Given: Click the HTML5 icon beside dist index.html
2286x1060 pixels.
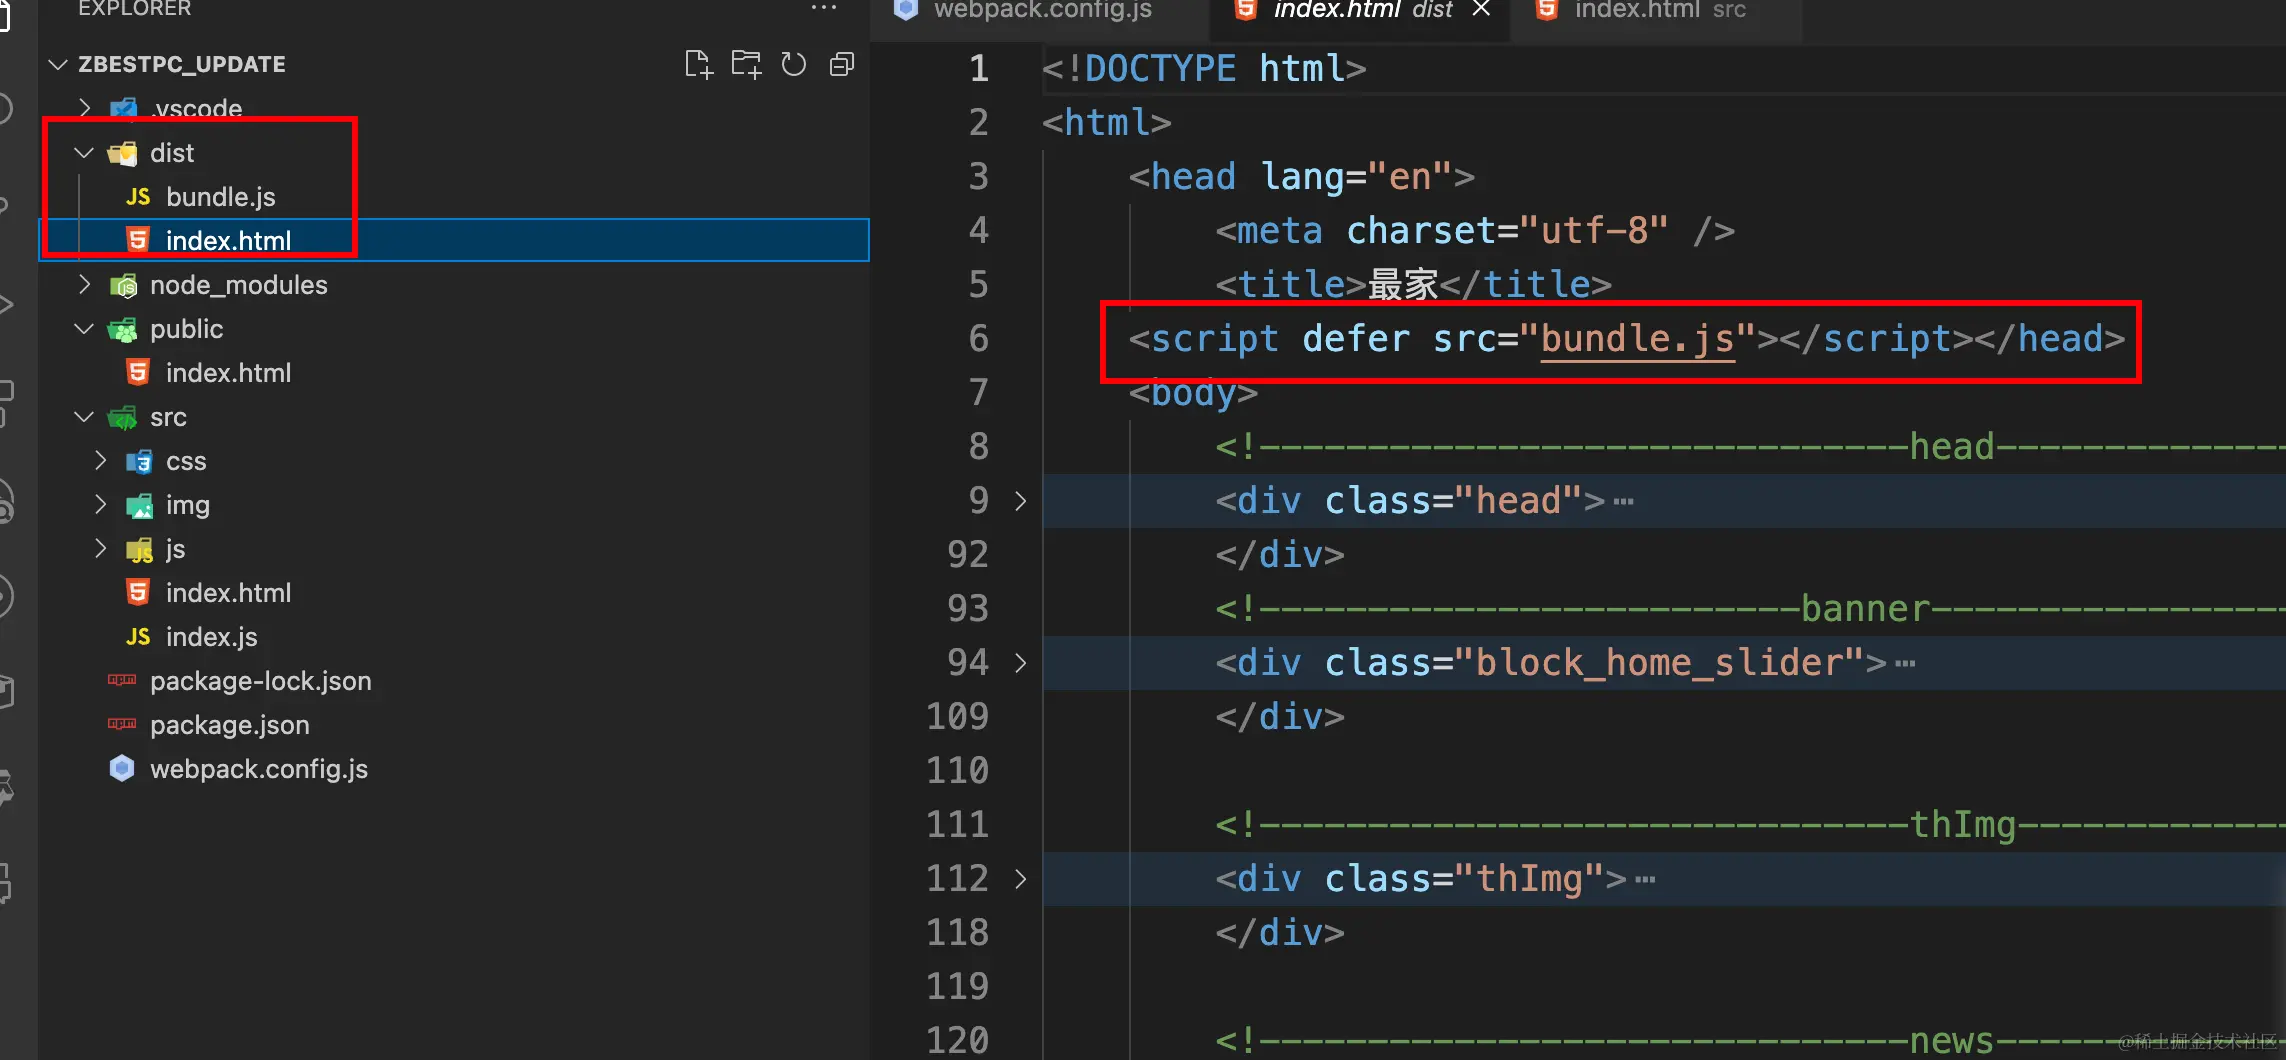Looking at the screenshot, I should click(138, 240).
